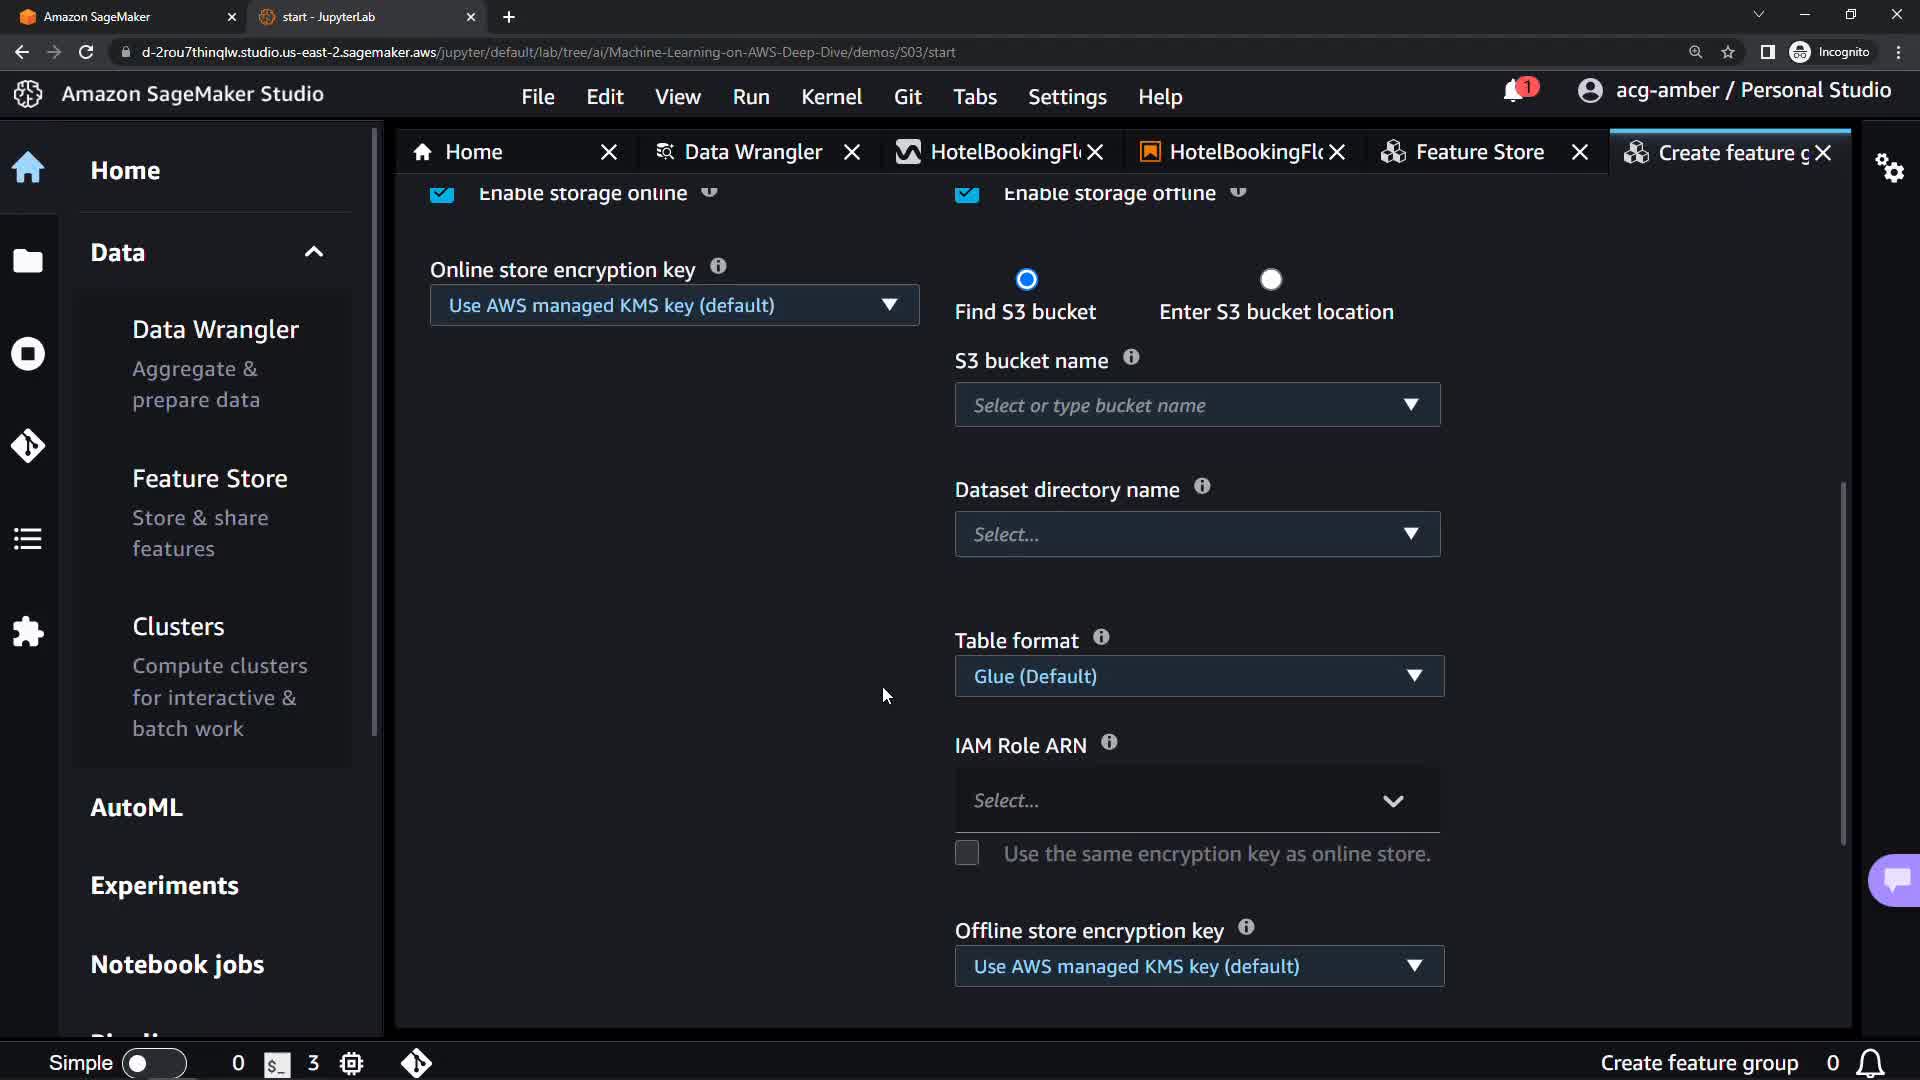Open the Table of Contents list icon

click(x=28, y=539)
